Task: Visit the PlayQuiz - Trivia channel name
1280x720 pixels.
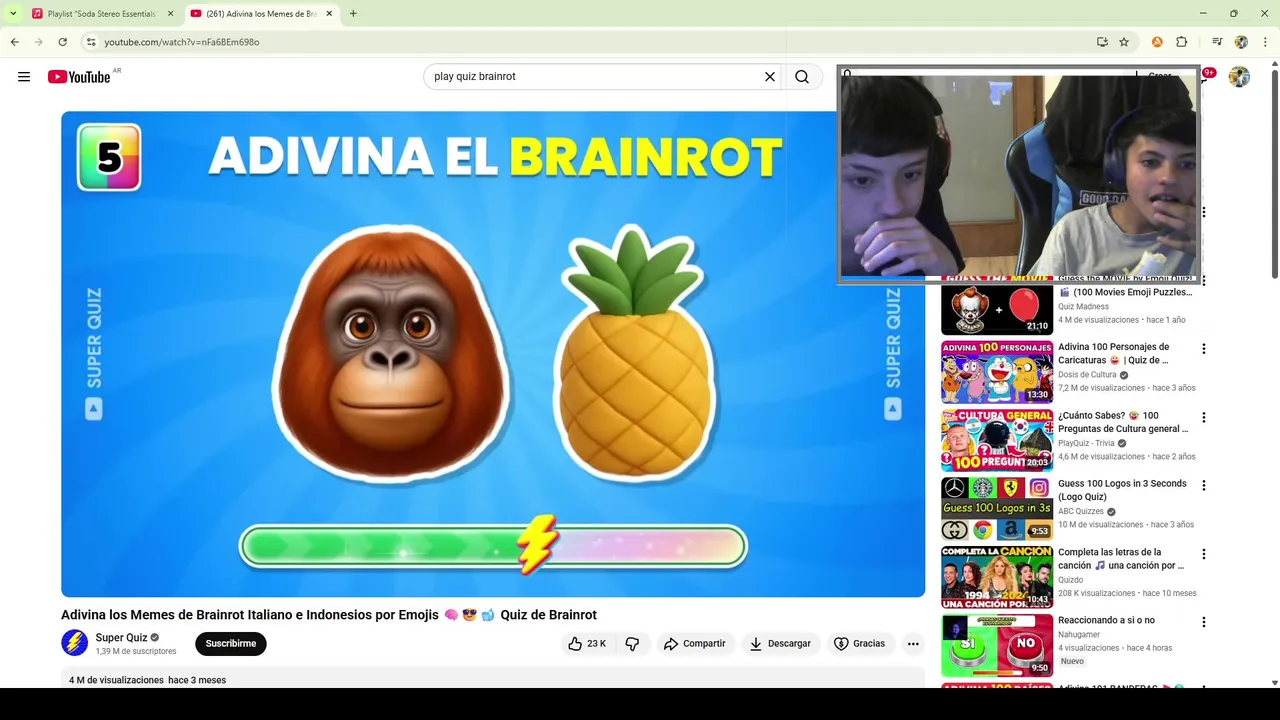Action: 1086,443
